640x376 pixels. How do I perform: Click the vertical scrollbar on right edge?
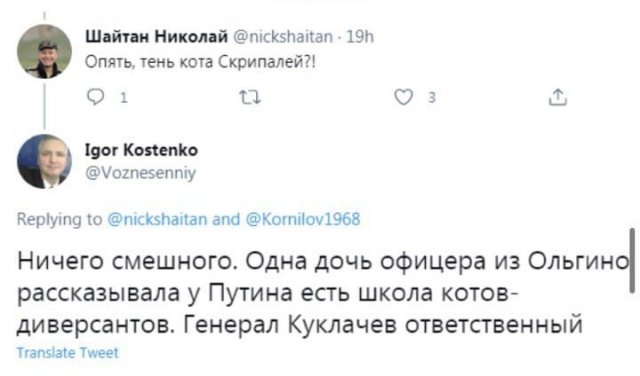(632, 261)
